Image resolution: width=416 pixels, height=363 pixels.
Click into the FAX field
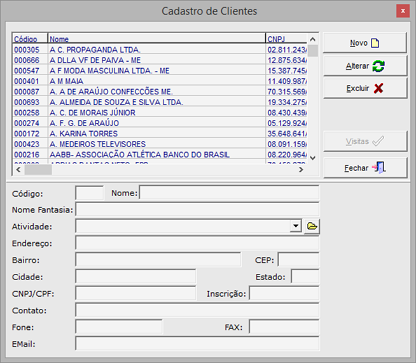pyautogui.click(x=284, y=327)
